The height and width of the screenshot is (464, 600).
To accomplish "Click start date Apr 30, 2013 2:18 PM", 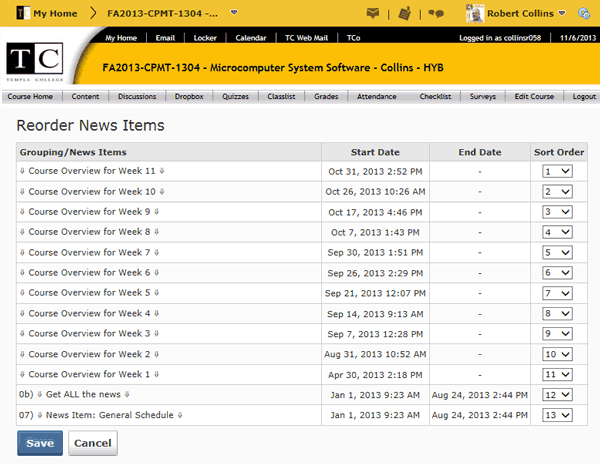I will (x=375, y=375).
